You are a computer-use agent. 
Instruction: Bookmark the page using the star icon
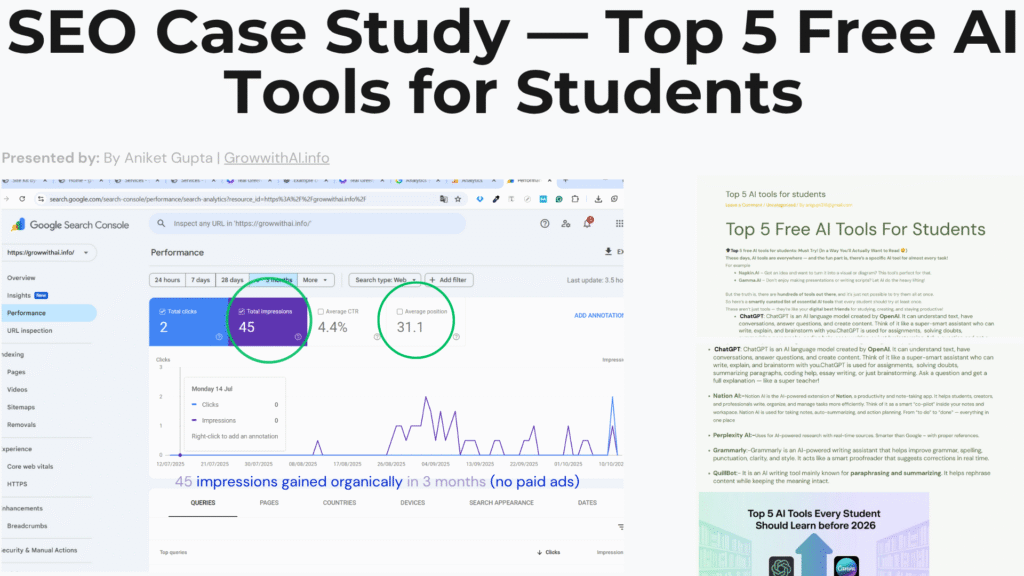pyautogui.click(x=458, y=199)
